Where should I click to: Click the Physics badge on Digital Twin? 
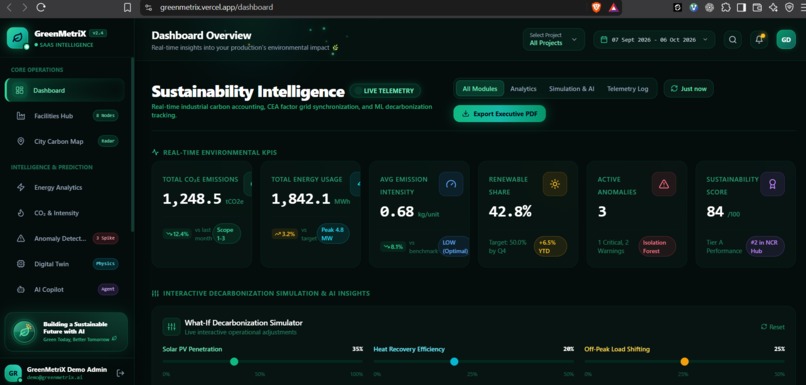click(105, 264)
